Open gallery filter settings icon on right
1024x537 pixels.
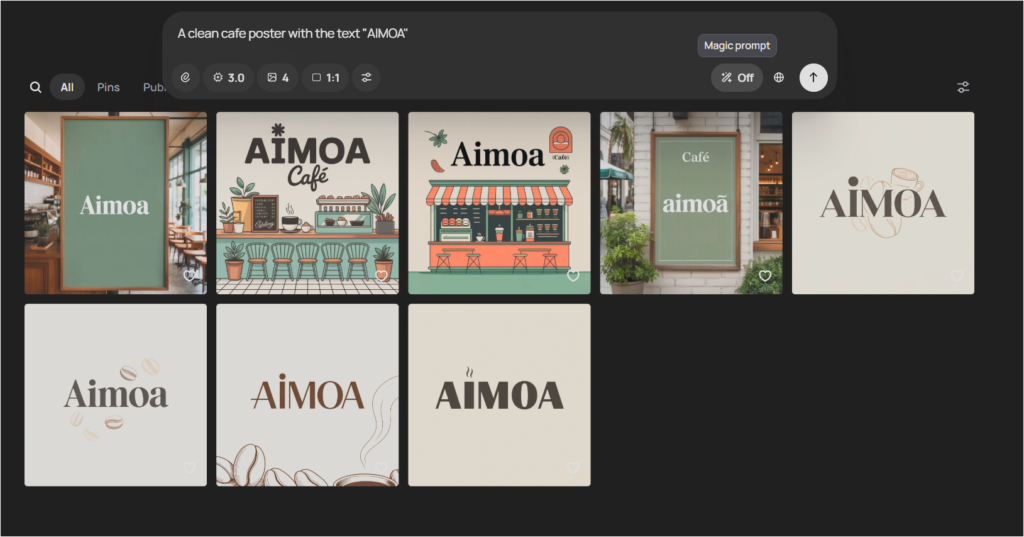tap(962, 87)
